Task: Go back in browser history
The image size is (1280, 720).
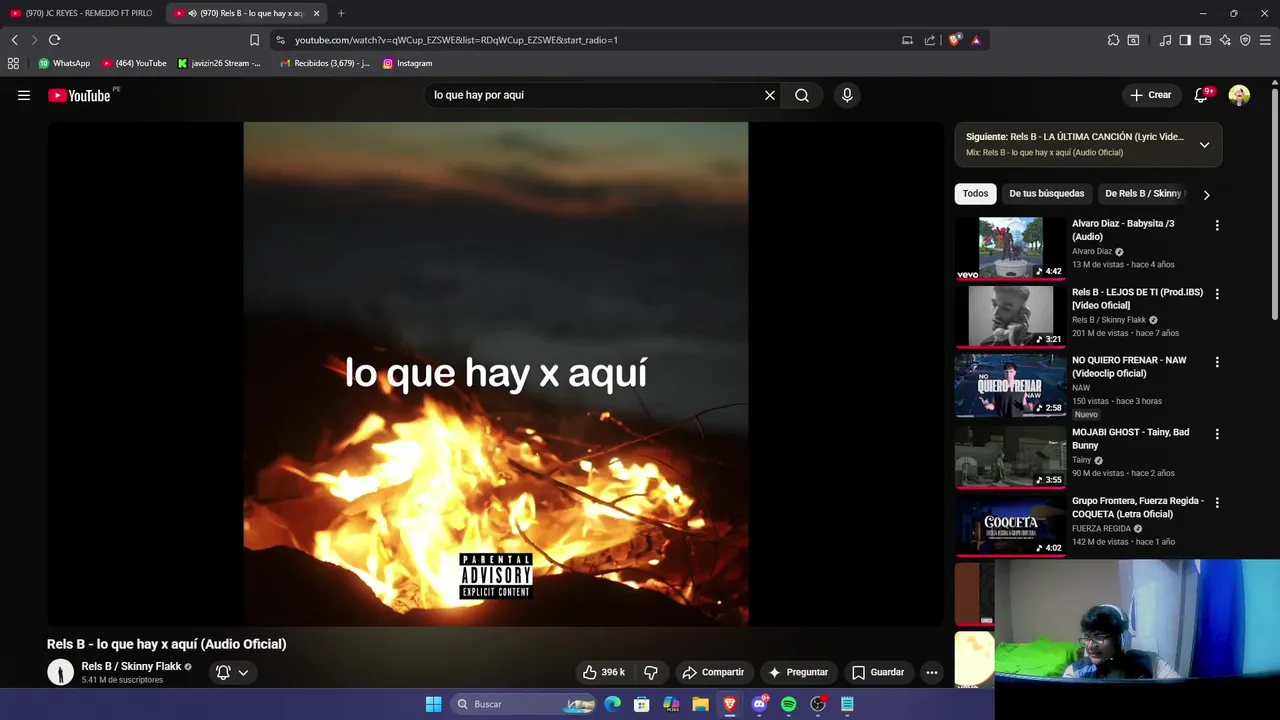Action: click(14, 40)
